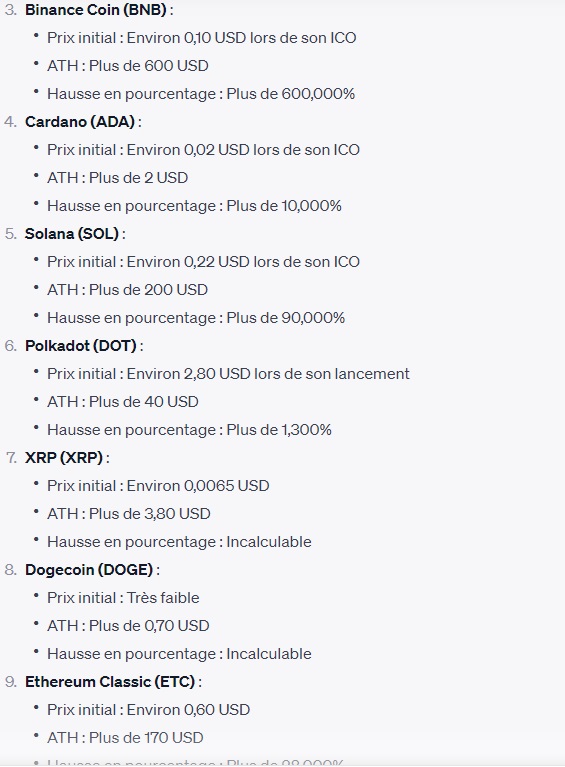This screenshot has height=767, width=565.
Task: Select 'Environ 0,02 USD lors de son ICO'
Action: 243,150
